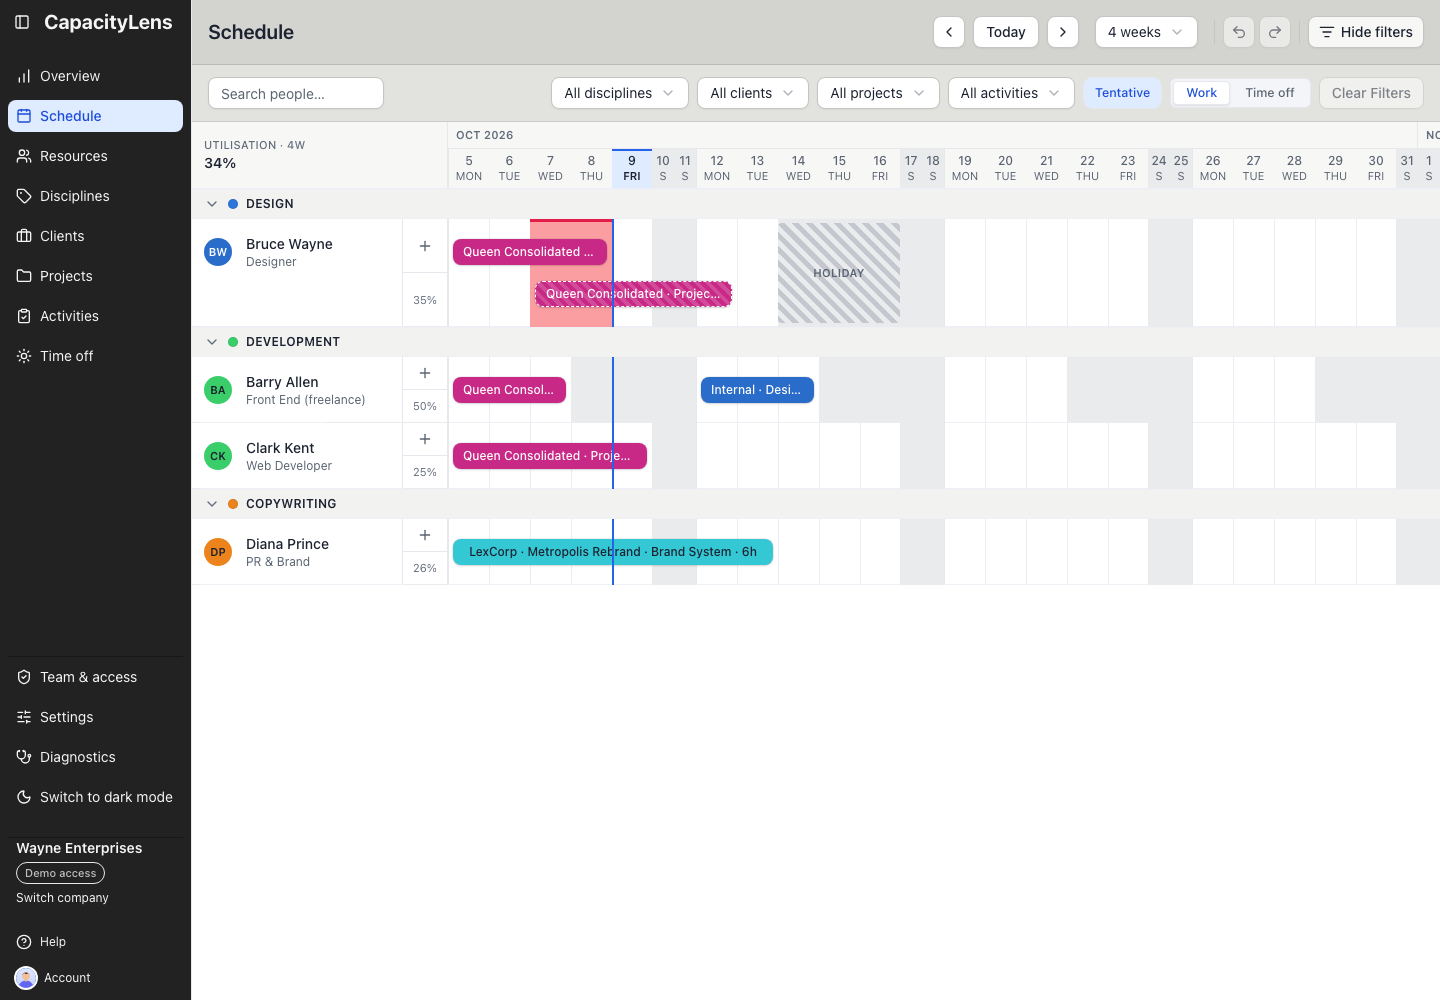
Task: Open the All projects dropdown
Action: [878, 93]
